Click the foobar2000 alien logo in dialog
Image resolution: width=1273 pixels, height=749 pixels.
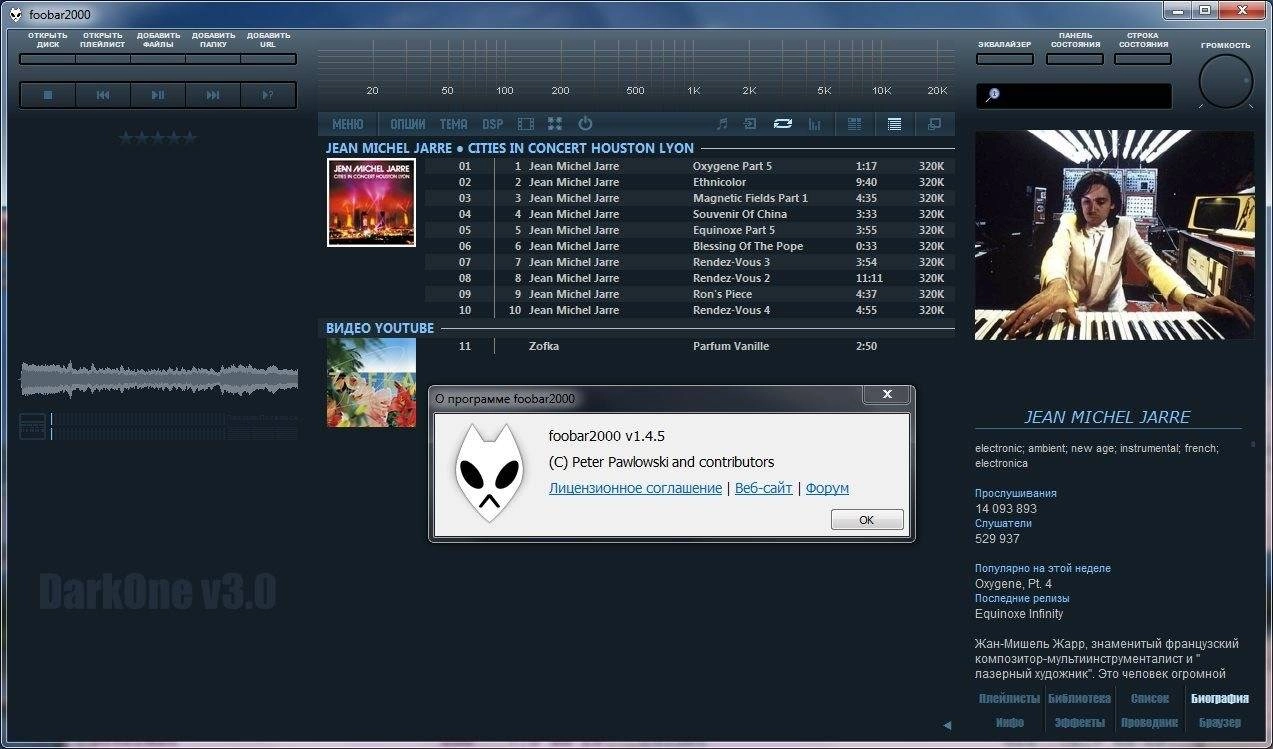[489, 472]
